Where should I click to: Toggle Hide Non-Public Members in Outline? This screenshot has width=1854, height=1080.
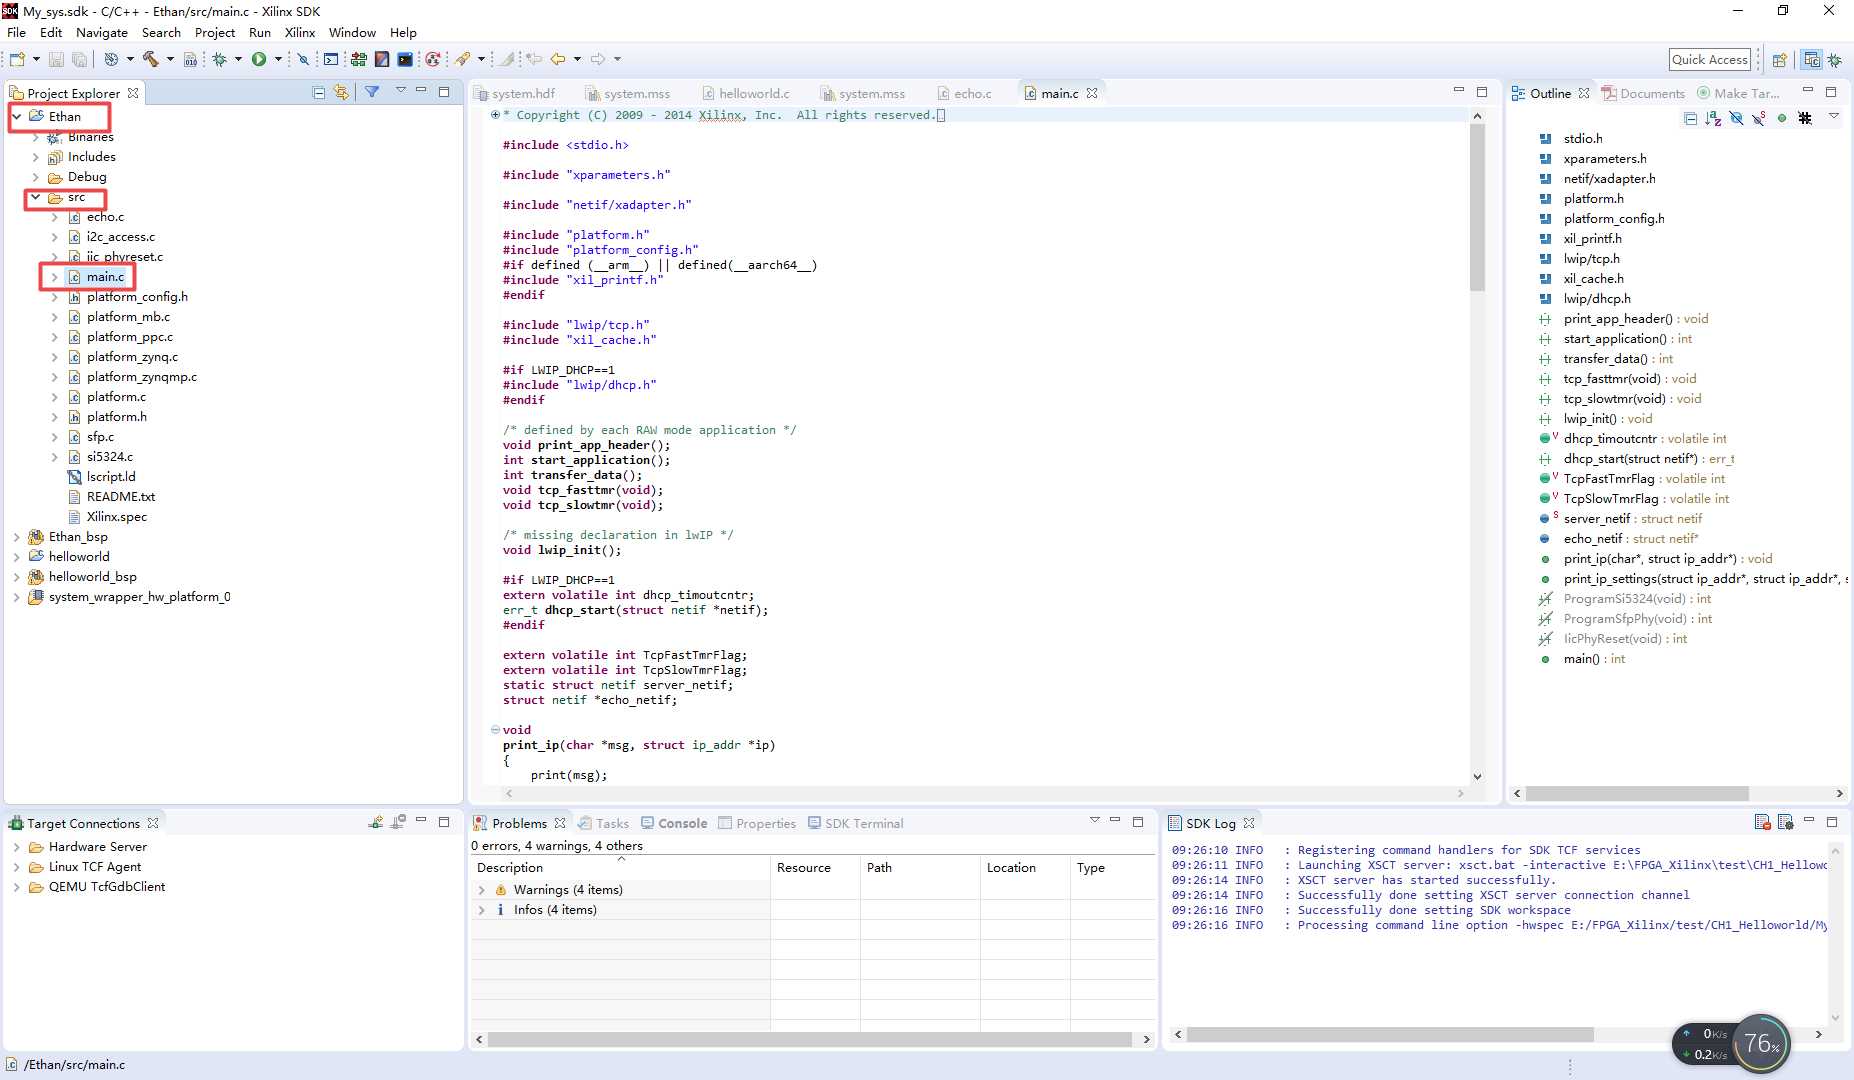coord(1782,118)
